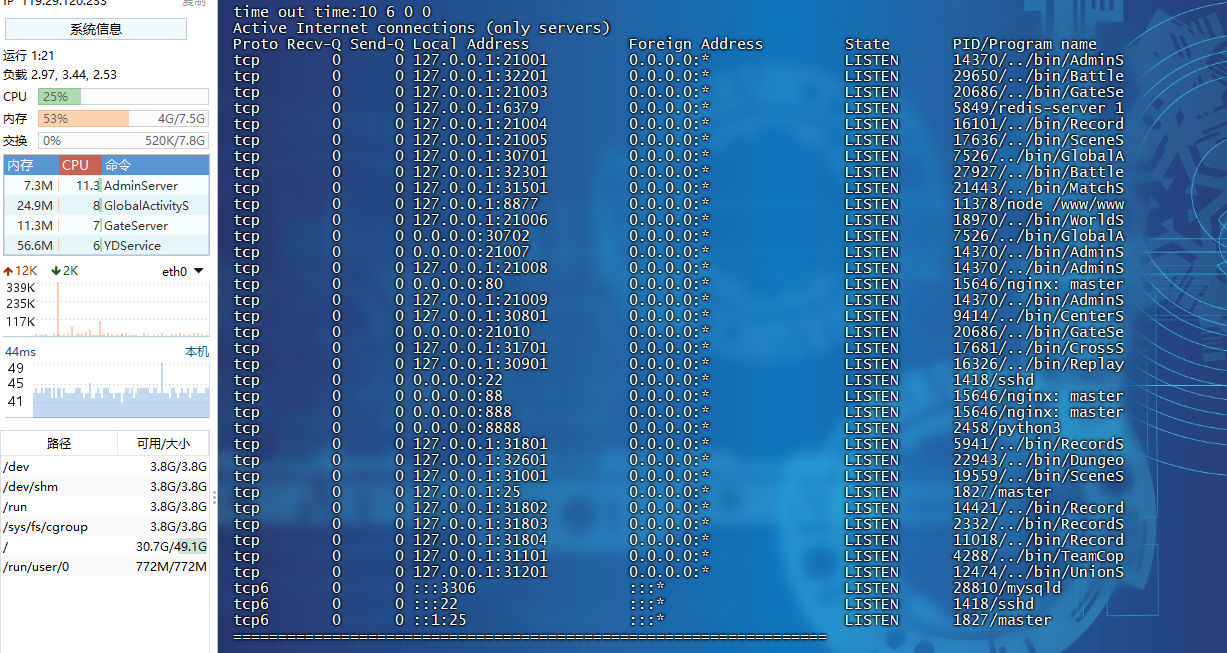Click the CPU usage bar showing 25%

click(123, 97)
